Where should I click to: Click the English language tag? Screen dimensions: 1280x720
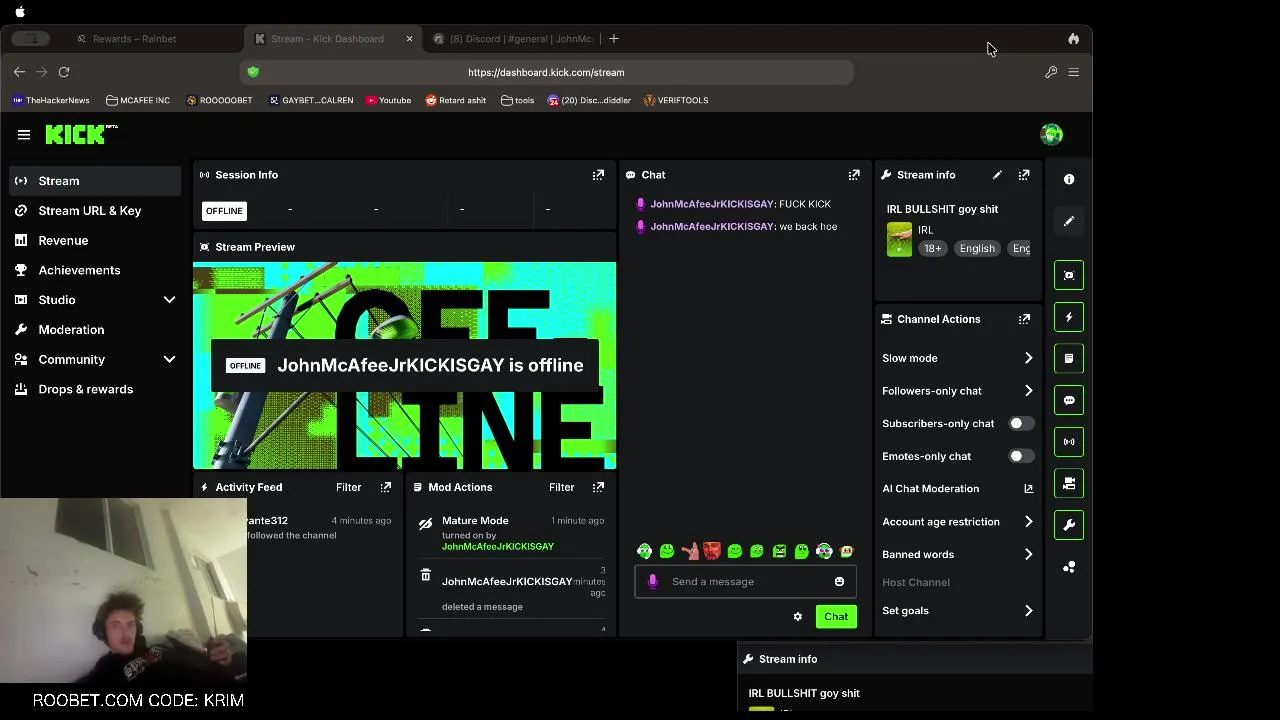977,248
